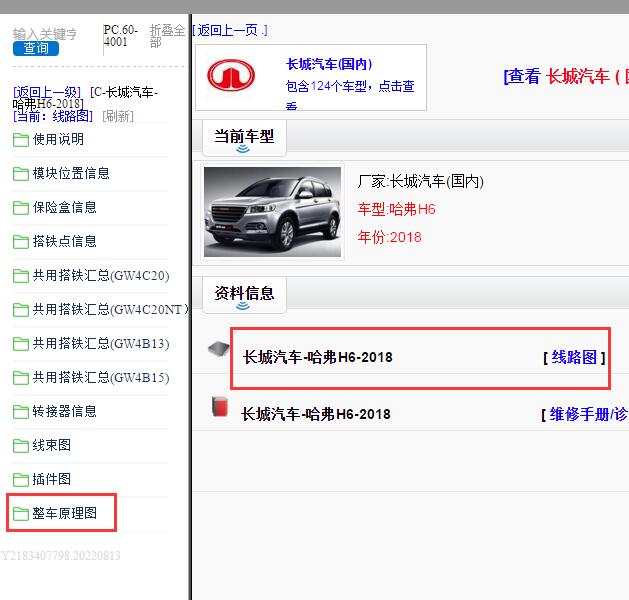
Task: Click the 返回上一页 link at top
Action: pyautogui.click(x=230, y=30)
